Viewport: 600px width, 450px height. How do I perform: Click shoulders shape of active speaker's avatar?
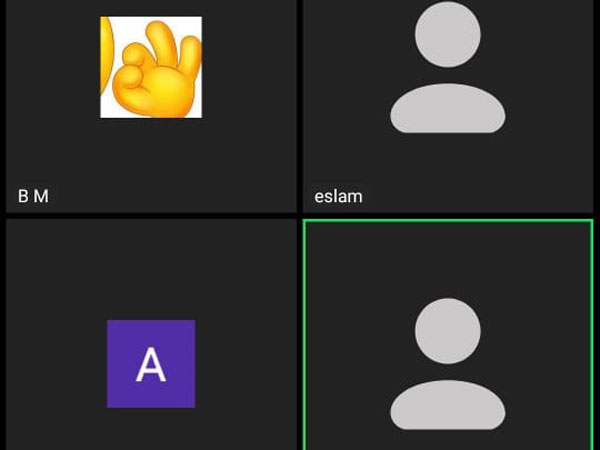[x=448, y=405]
